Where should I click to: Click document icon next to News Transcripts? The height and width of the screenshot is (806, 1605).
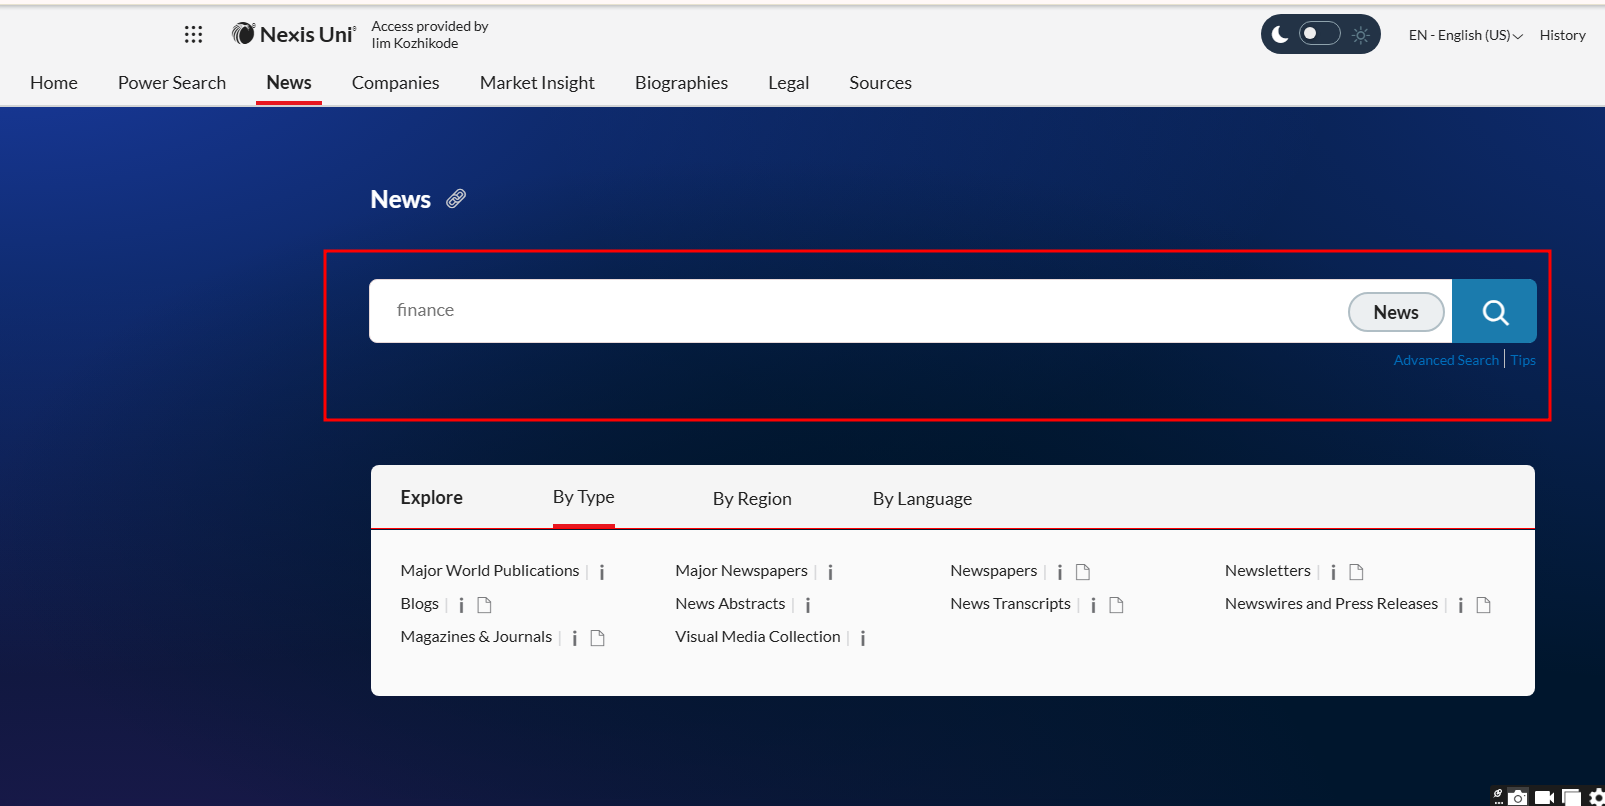tap(1116, 605)
